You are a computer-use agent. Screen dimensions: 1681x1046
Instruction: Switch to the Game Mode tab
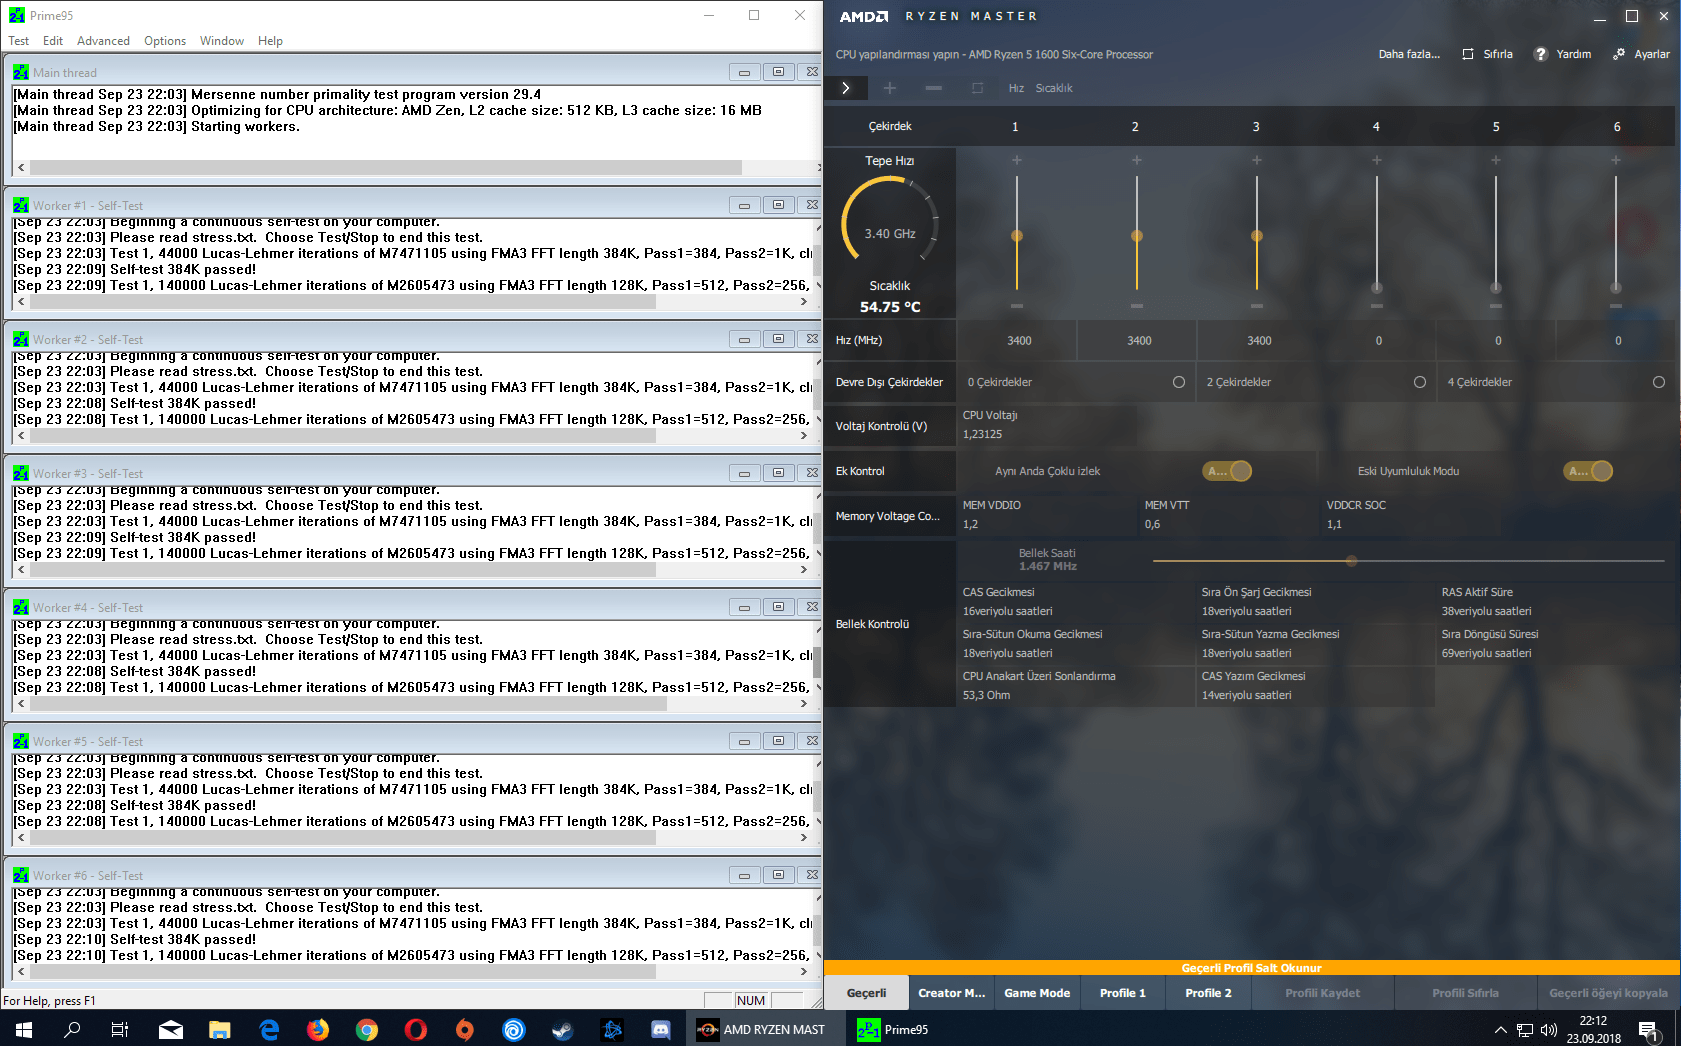1037,993
